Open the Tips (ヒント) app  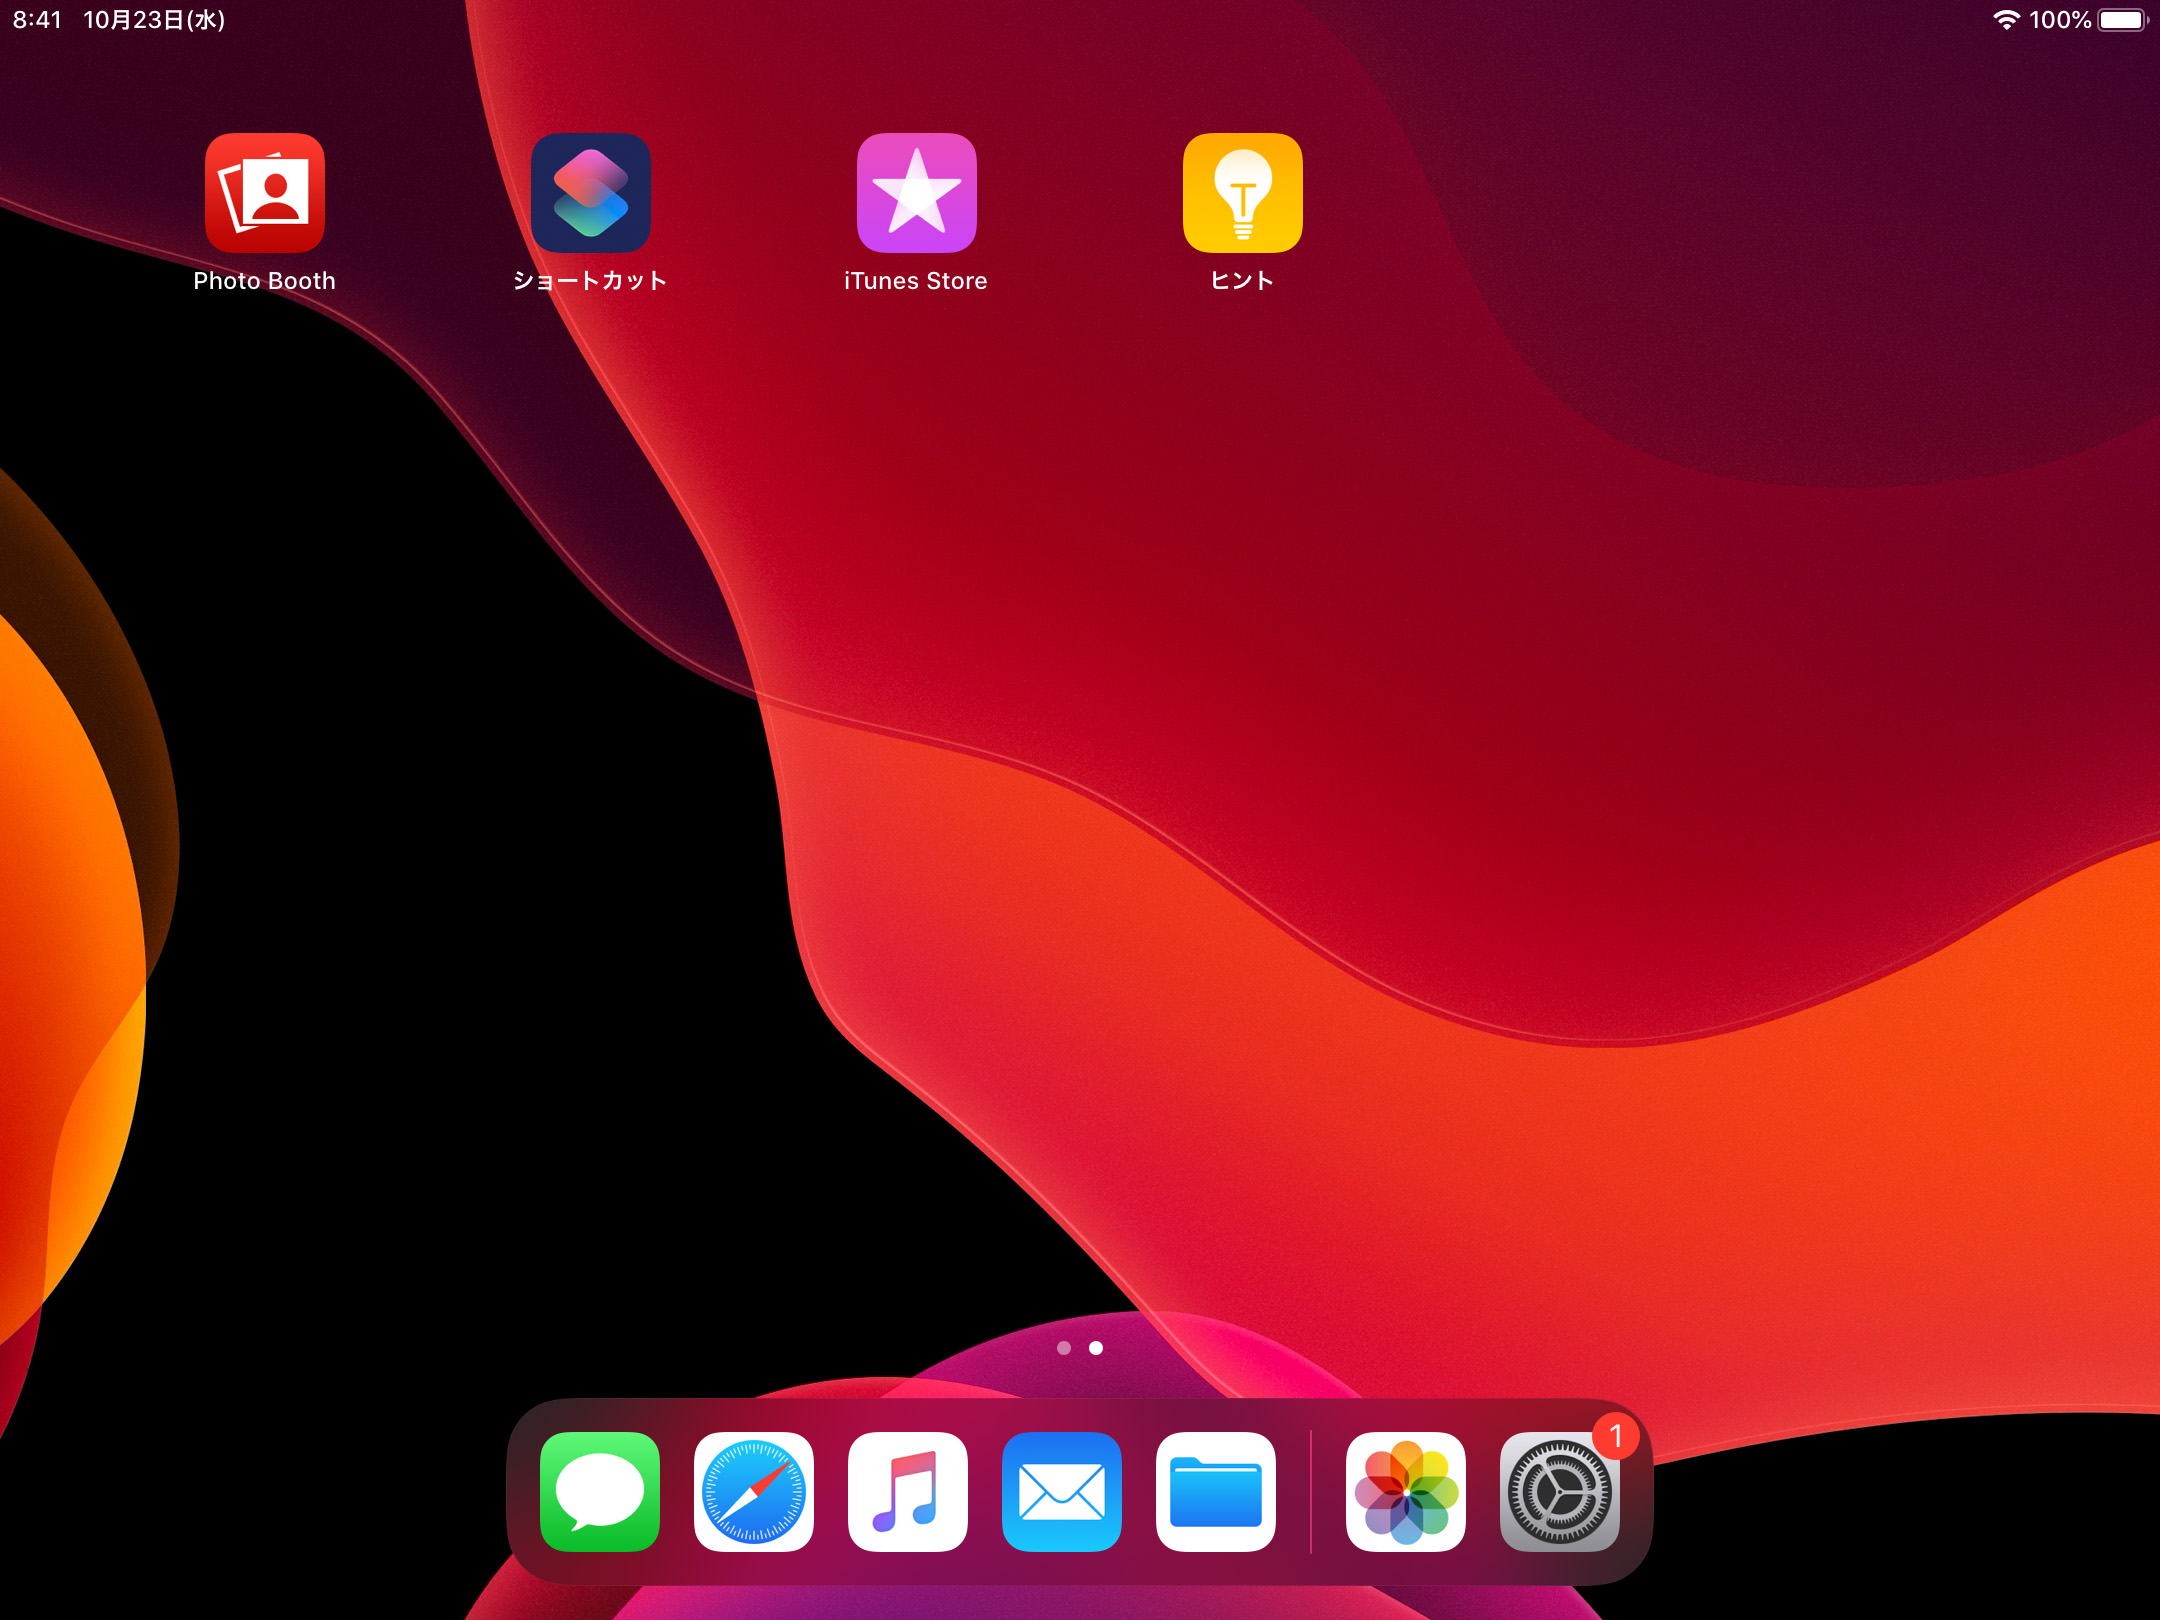point(1242,192)
